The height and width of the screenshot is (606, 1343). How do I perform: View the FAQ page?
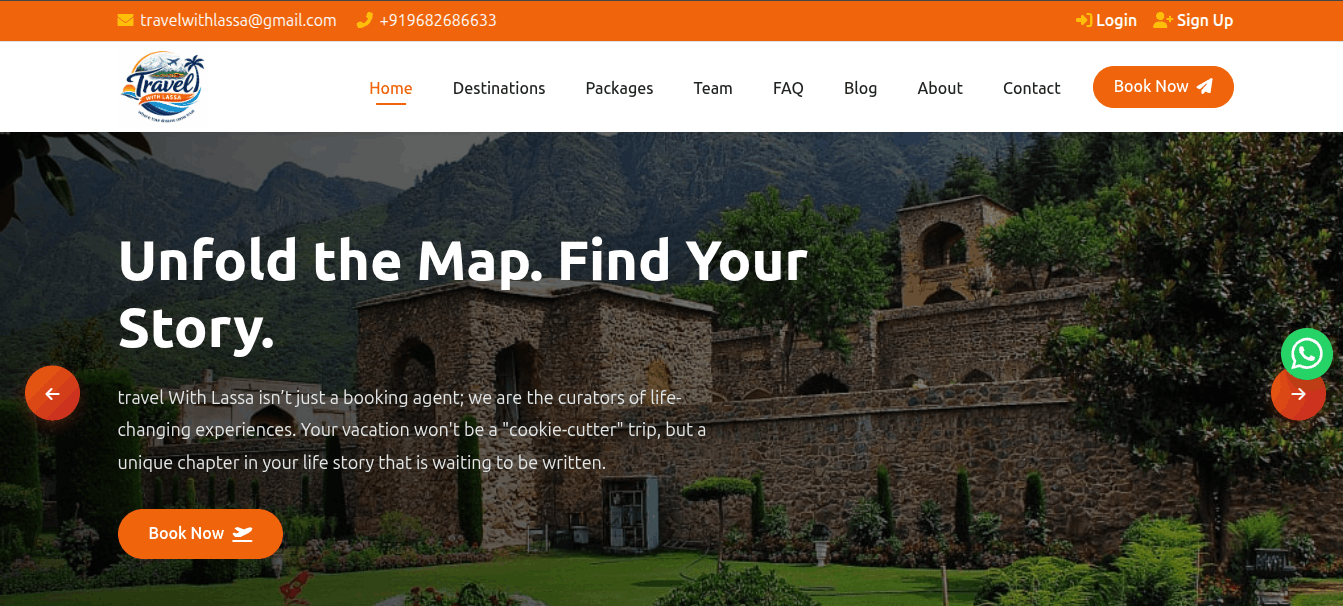pyautogui.click(x=788, y=88)
